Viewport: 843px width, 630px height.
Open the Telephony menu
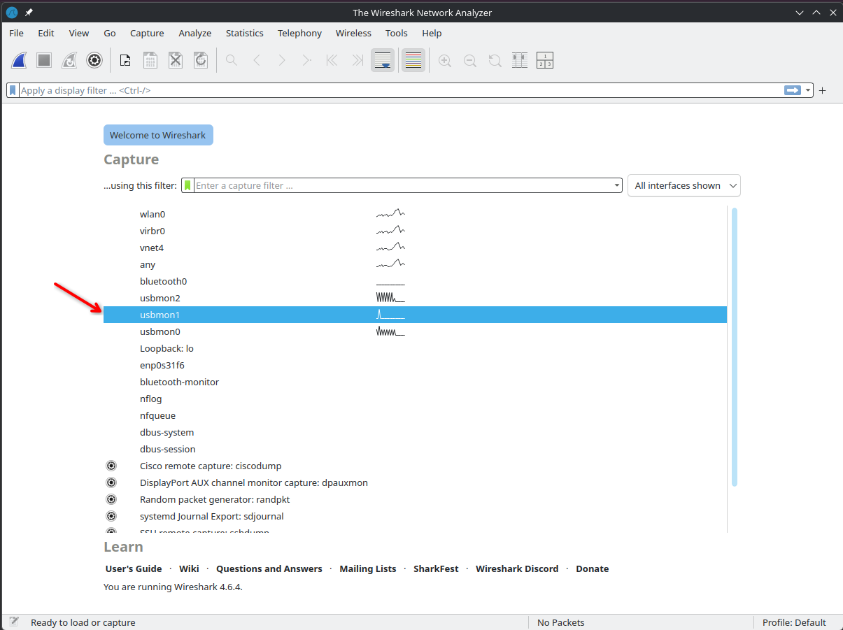click(300, 33)
